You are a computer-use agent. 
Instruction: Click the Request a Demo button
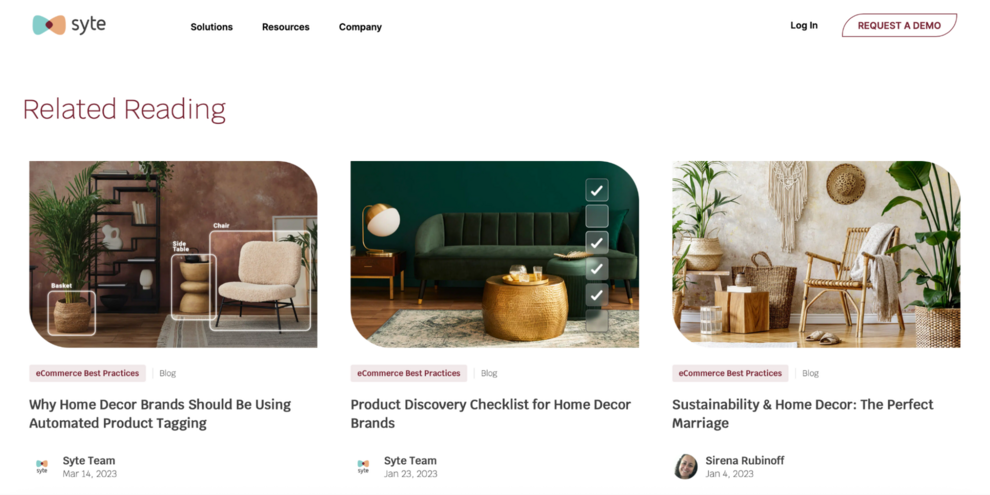pos(899,25)
